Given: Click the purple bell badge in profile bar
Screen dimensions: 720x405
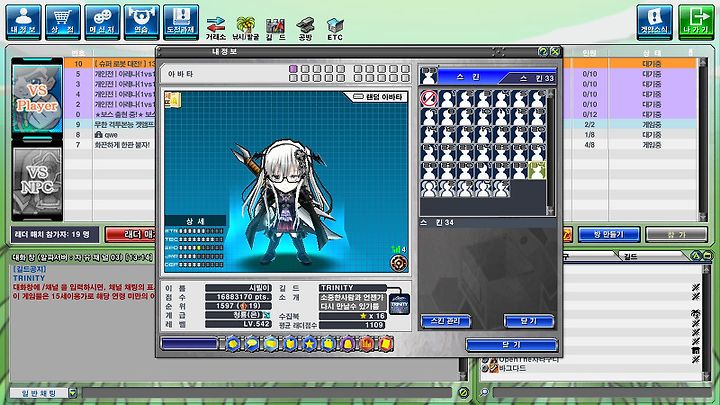Looking at the screenshot, I should 348,343.
